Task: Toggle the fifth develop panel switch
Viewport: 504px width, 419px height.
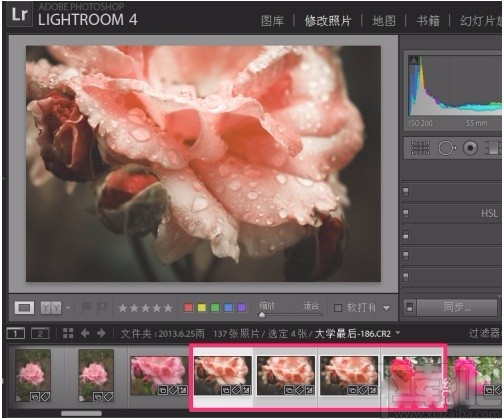Action: 406,277
